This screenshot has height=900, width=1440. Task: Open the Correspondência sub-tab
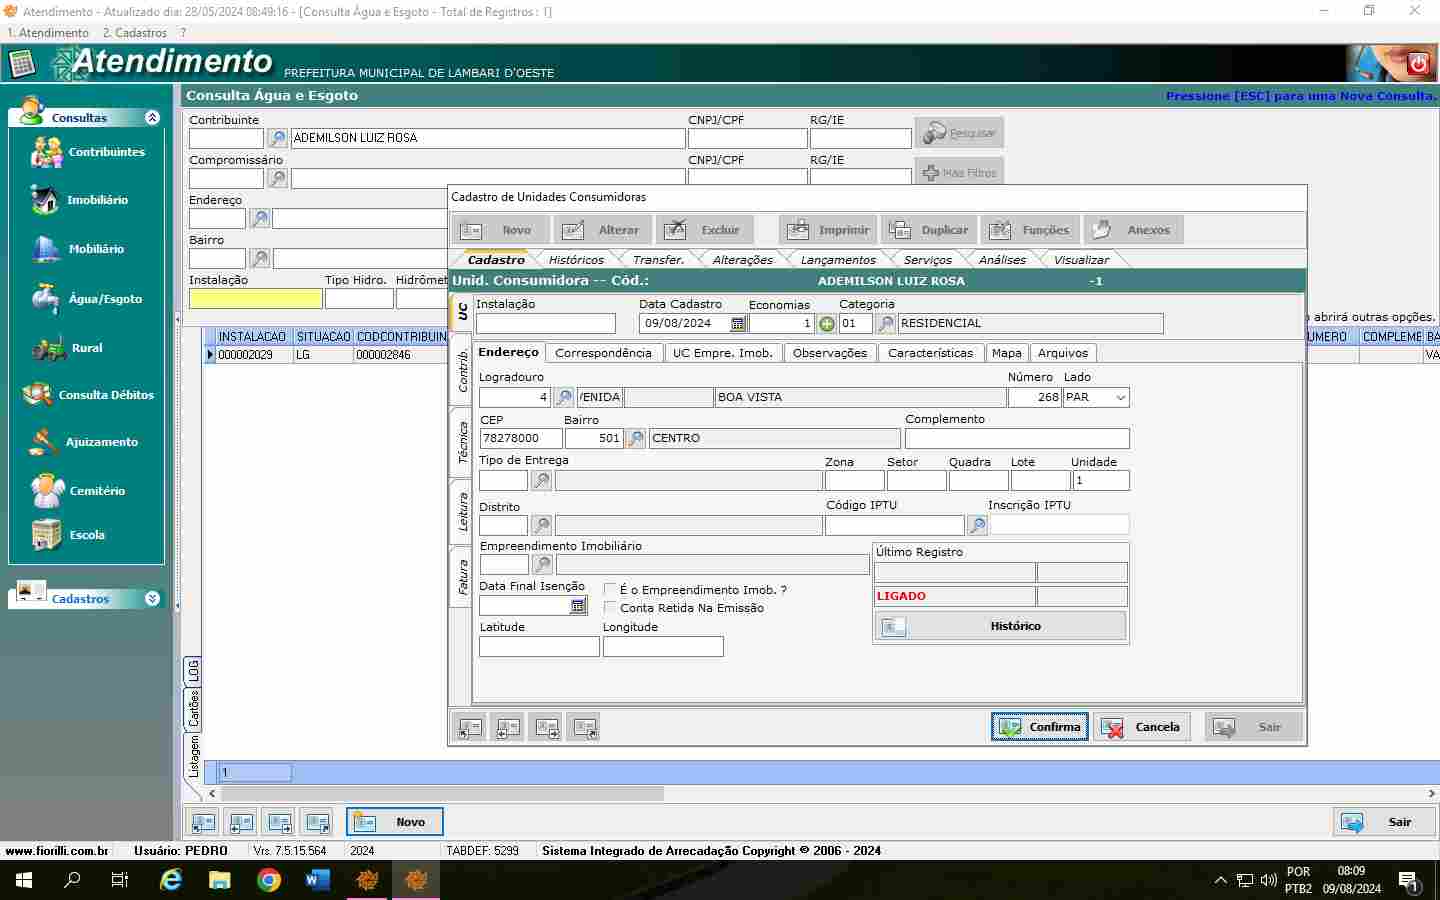coord(603,353)
